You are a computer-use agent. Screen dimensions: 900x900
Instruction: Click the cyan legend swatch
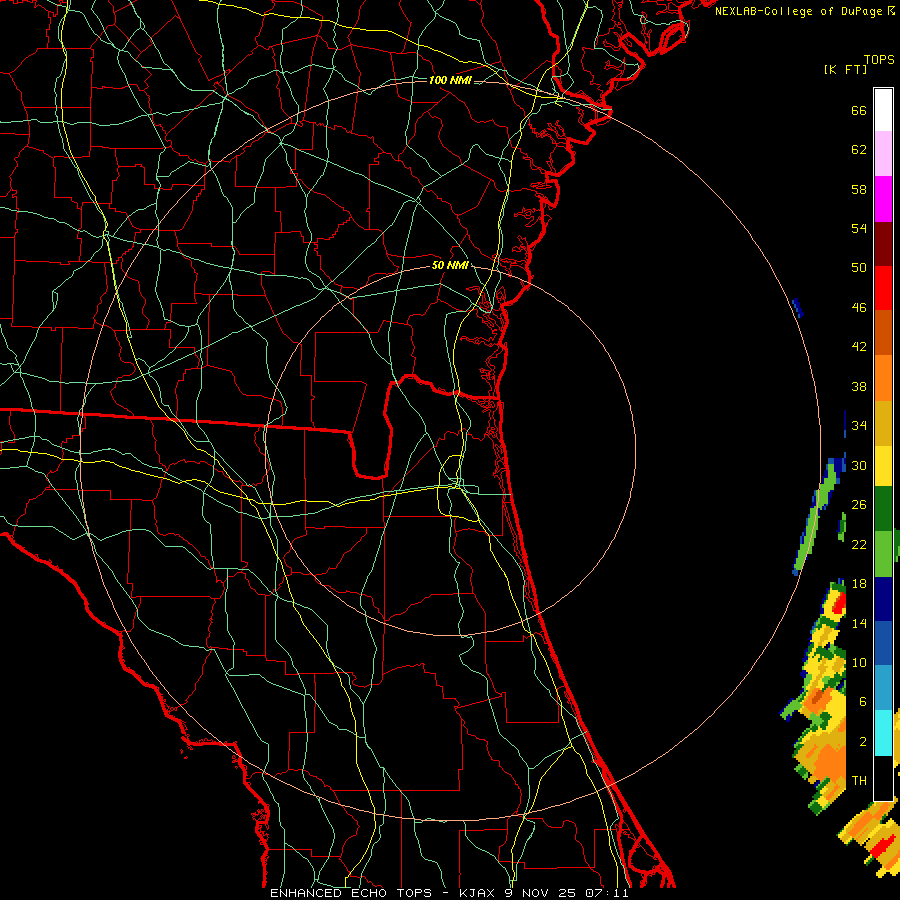[883, 732]
